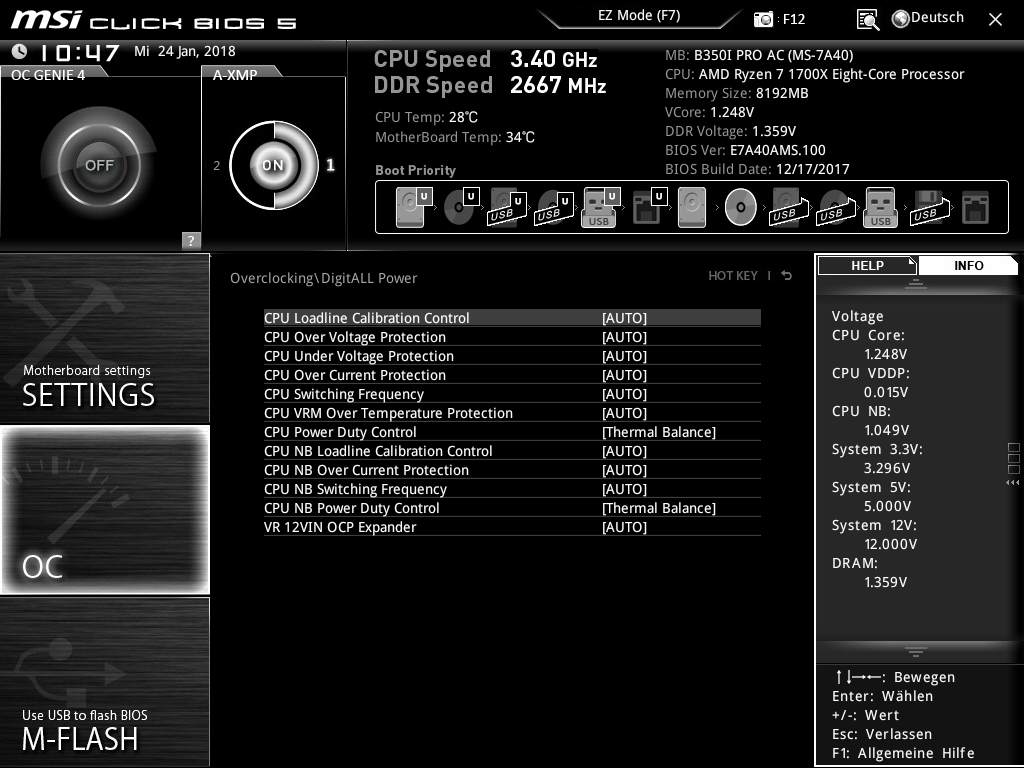The width and height of the screenshot is (1024, 768).
Task: Open CPU Over Current Protection setting
Action: tap(512, 375)
